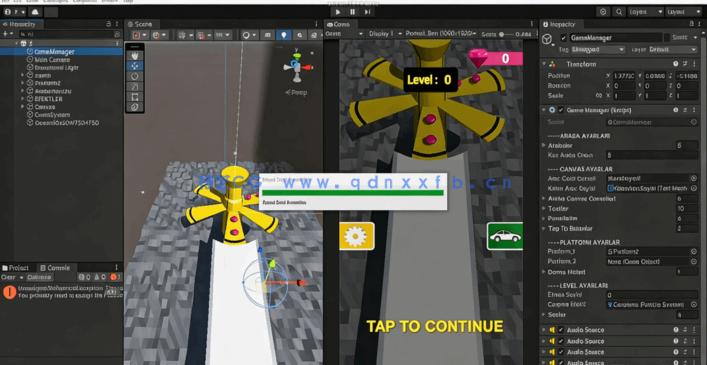Click the Step frame button
This screenshot has width=707, height=365.
pos(367,12)
